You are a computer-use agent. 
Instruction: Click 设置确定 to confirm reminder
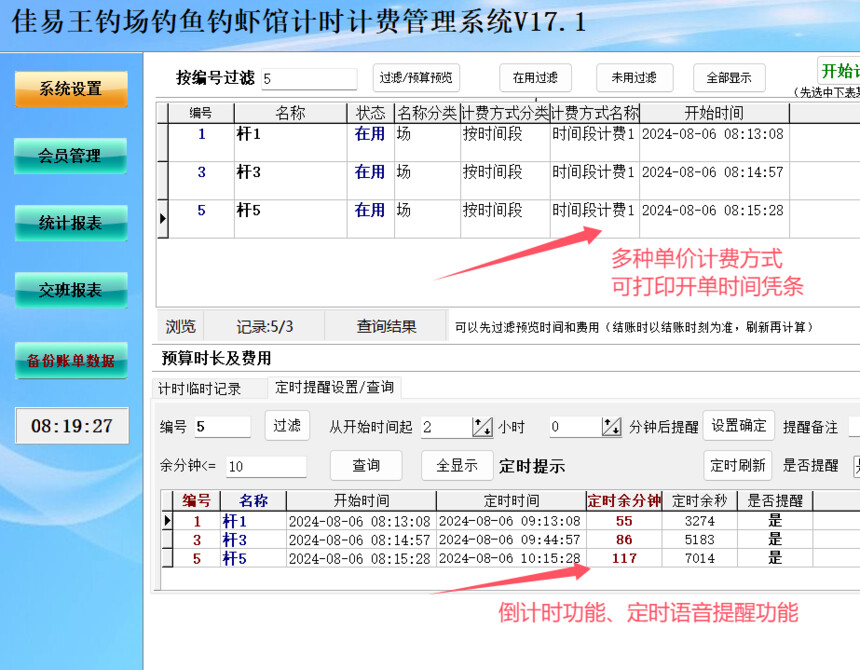(x=739, y=426)
